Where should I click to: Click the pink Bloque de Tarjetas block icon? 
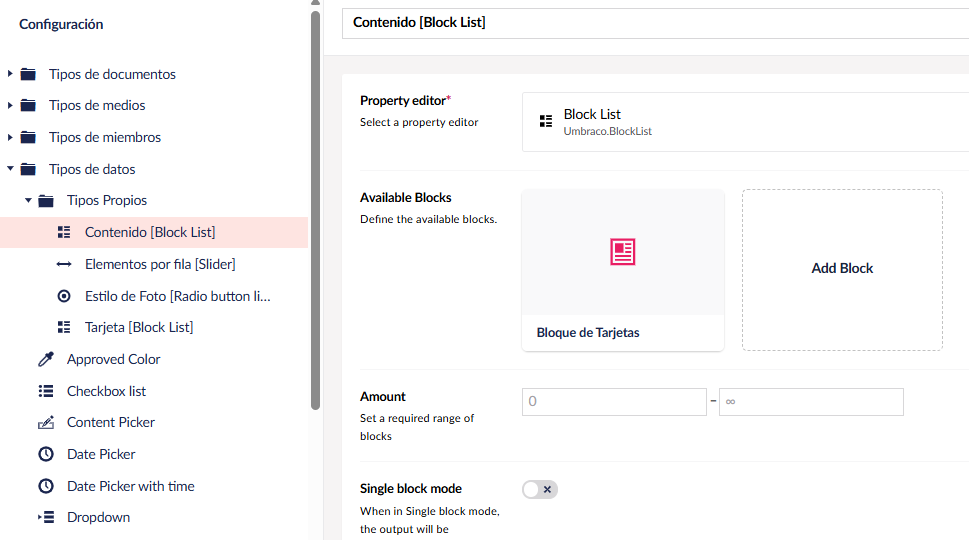click(x=622, y=251)
